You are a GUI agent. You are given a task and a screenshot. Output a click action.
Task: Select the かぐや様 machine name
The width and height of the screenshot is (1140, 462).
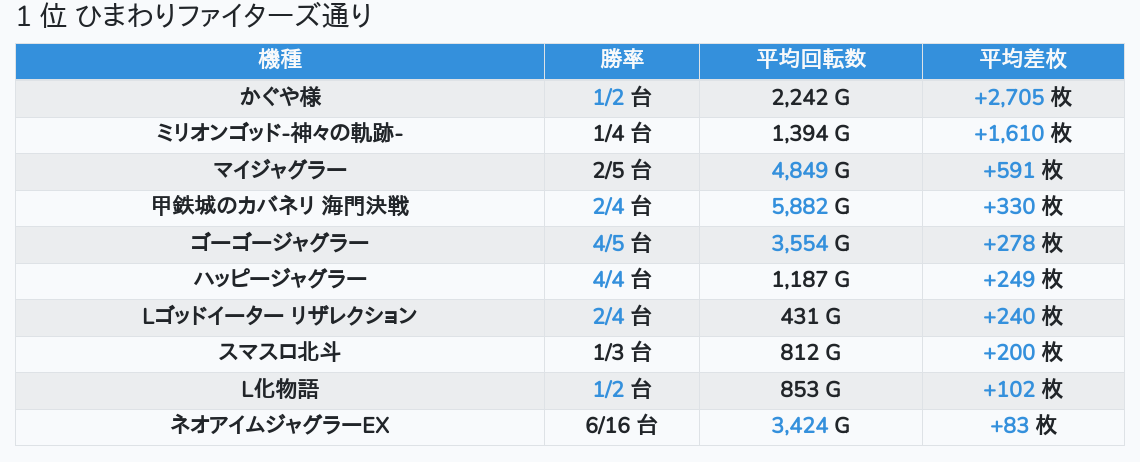point(280,97)
